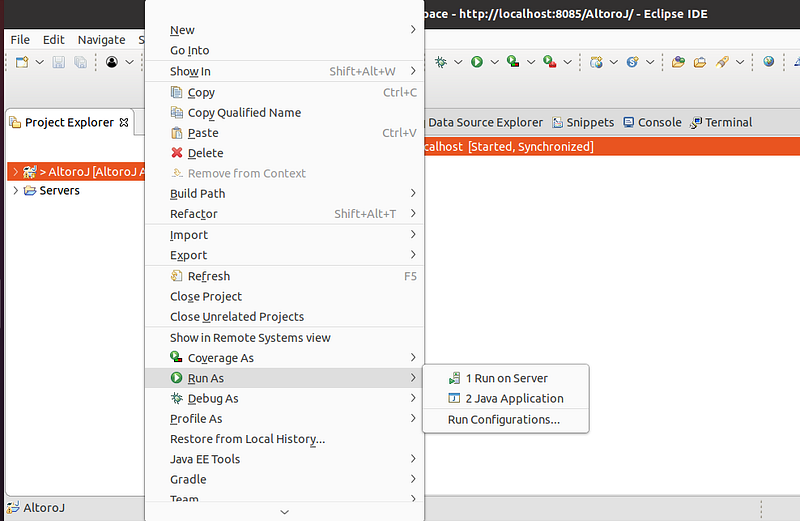Select Refresh in the context menu

click(x=208, y=276)
